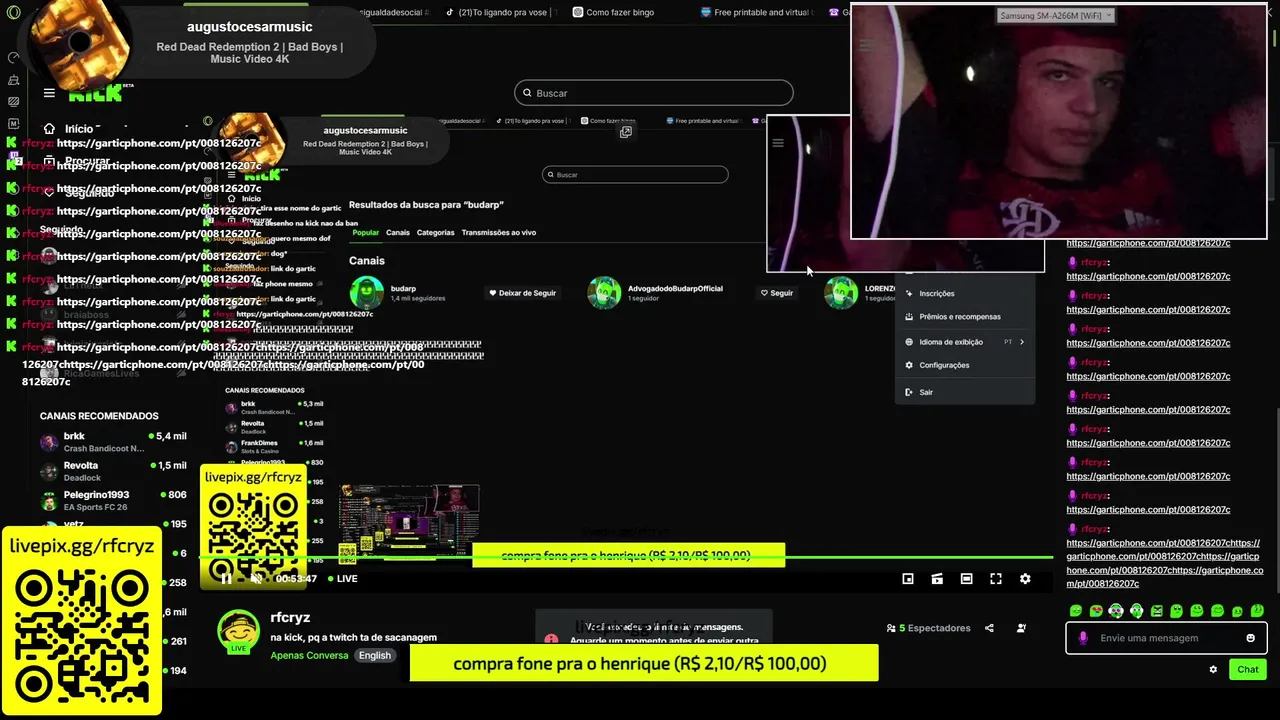Click the purple microphone badge in chat input

(x=1083, y=638)
